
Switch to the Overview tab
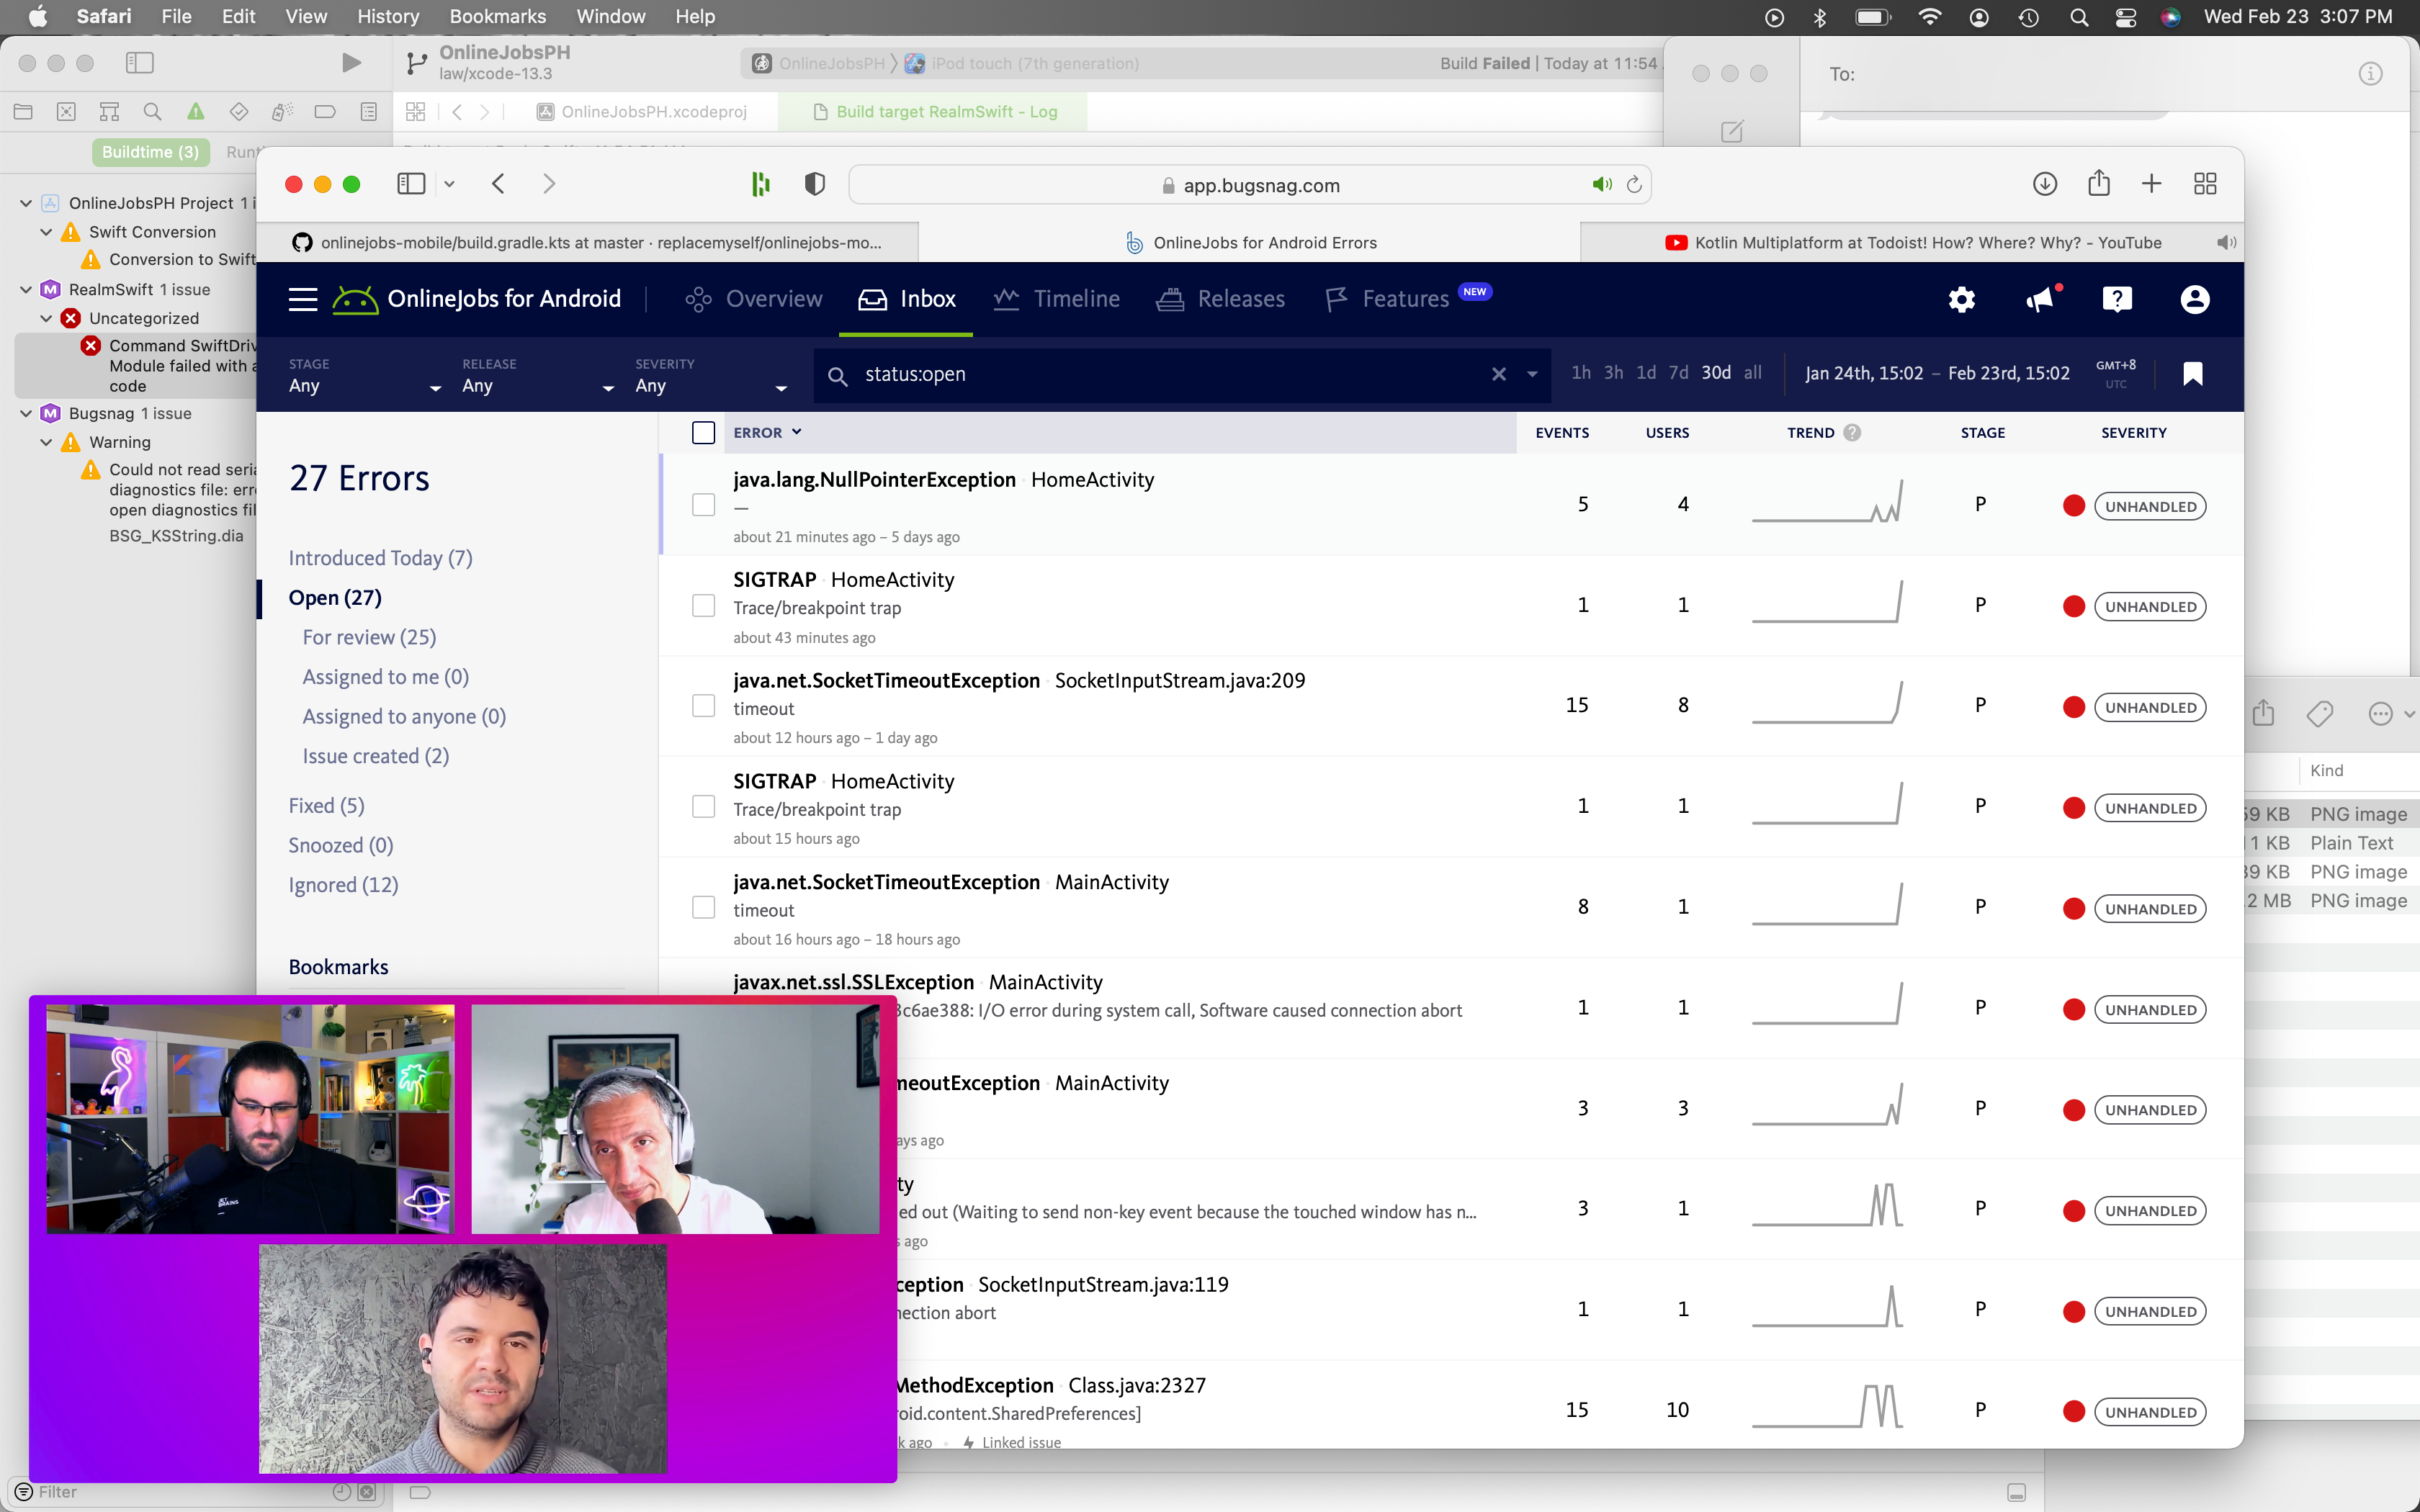[x=753, y=299]
